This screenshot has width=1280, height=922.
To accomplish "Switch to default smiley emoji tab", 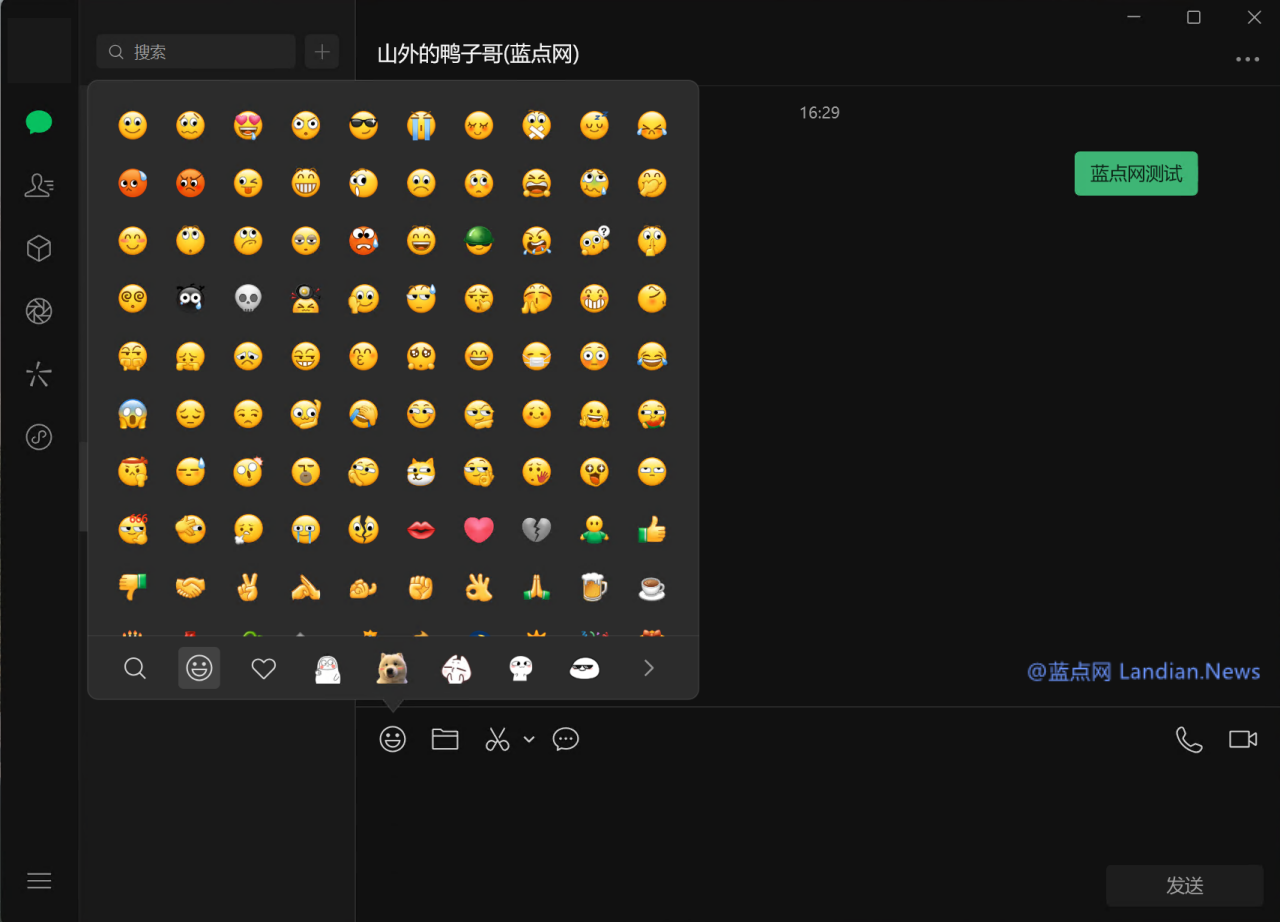I will 199,668.
